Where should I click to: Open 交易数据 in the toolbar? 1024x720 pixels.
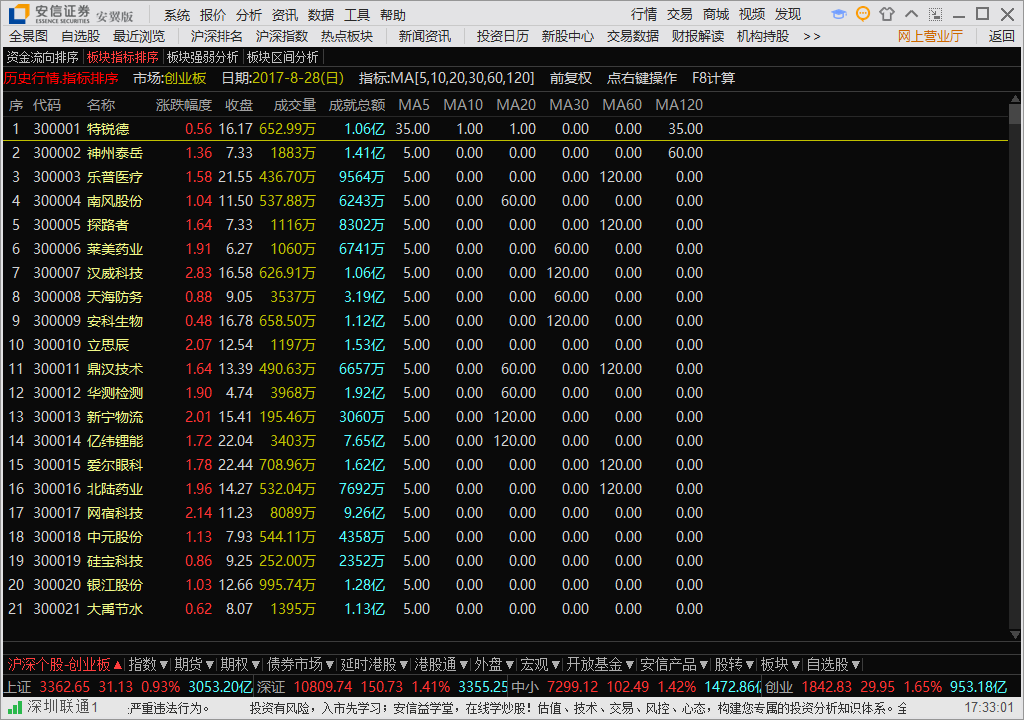pos(633,36)
